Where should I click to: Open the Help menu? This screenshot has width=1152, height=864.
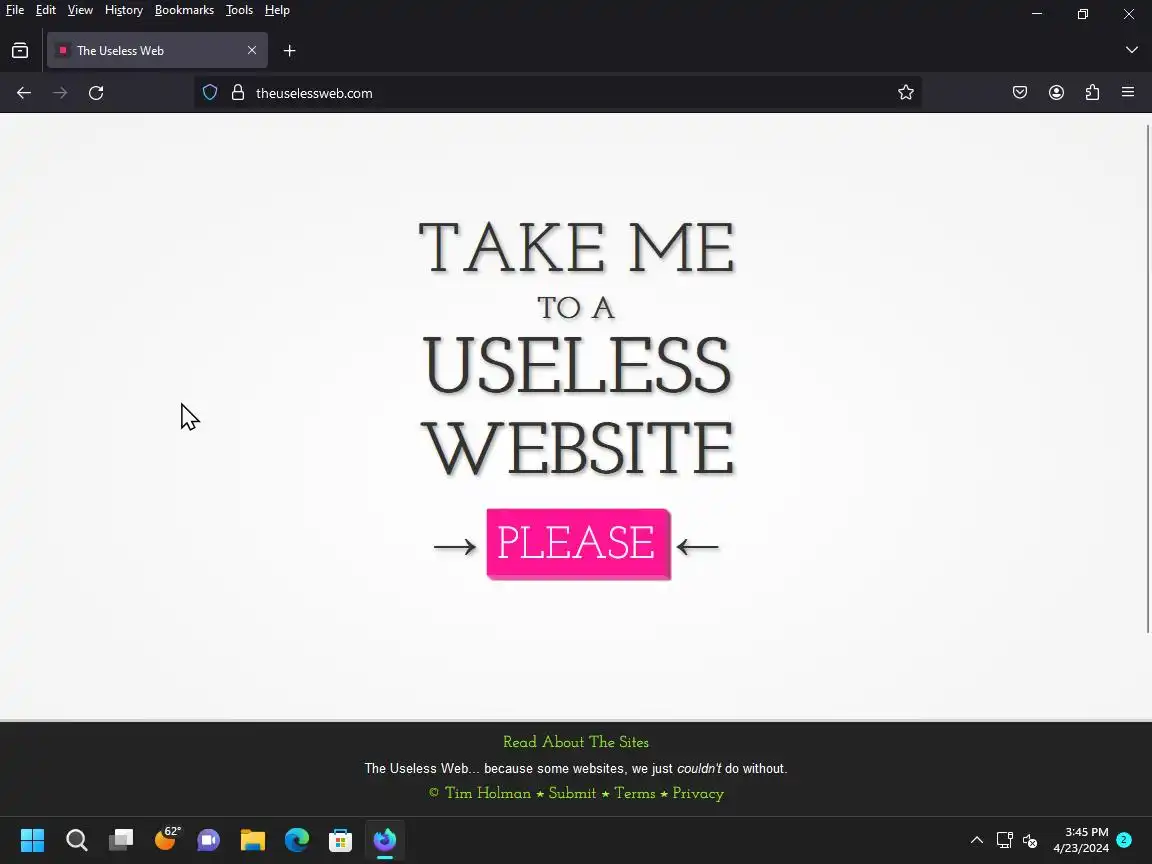pyautogui.click(x=277, y=10)
